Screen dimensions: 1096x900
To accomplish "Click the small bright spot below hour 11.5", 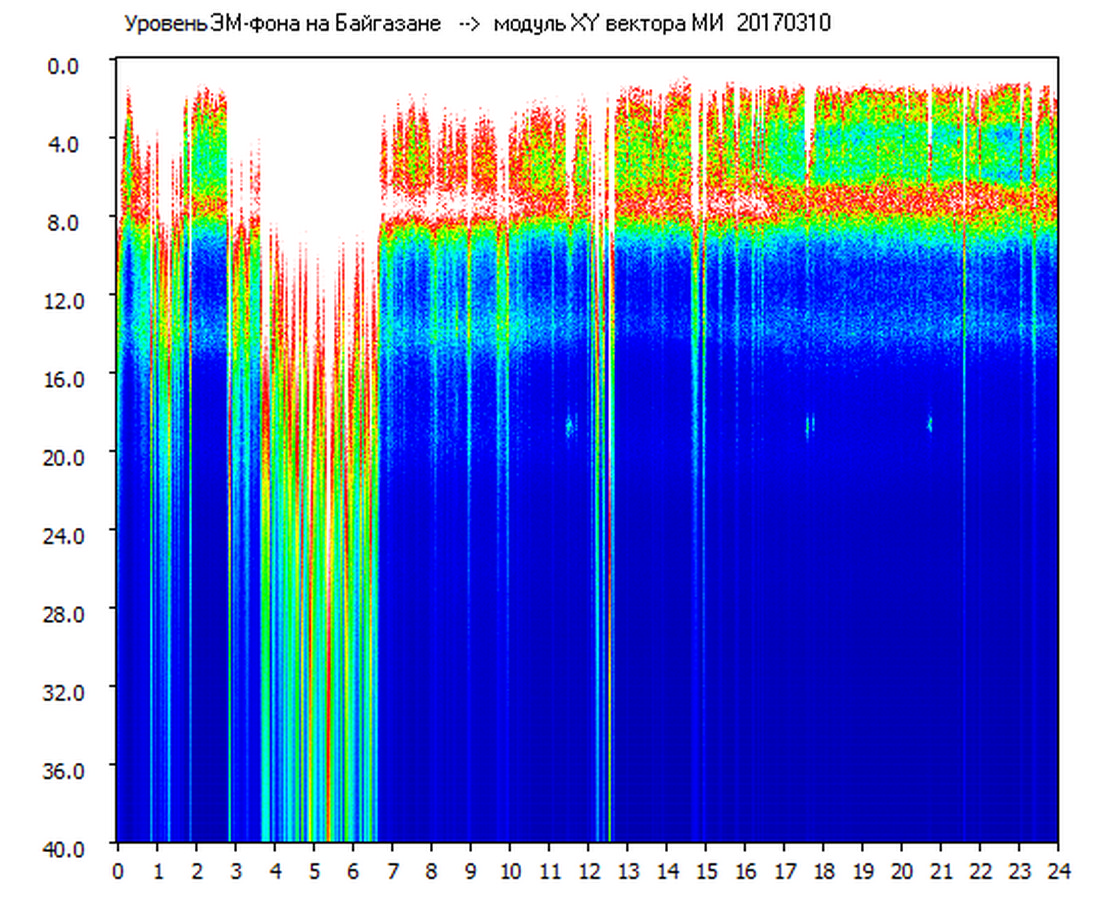I will point(569,425).
